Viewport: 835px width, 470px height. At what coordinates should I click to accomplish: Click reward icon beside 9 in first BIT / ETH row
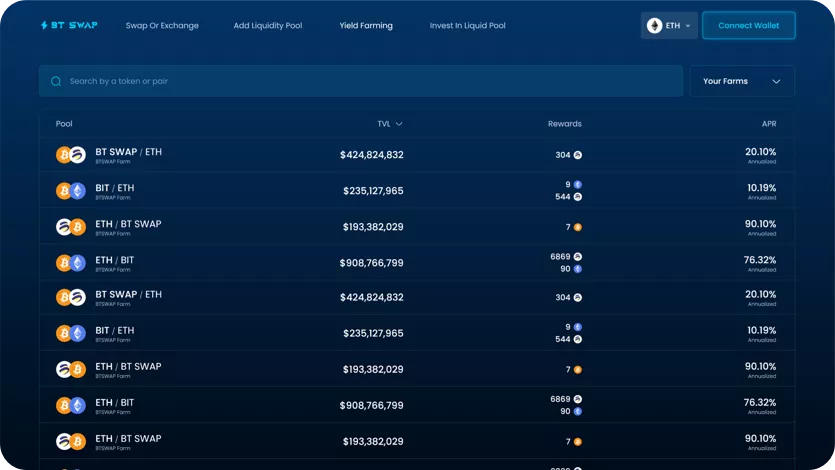[x=578, y=185]
